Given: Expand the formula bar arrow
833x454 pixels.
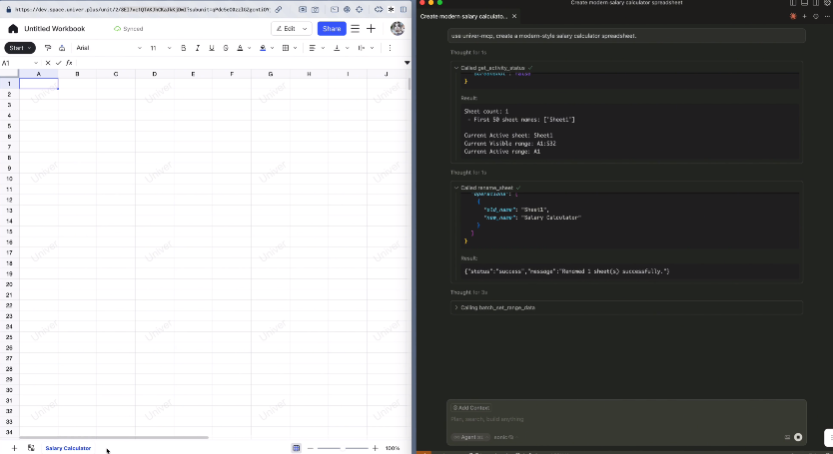Looking at the screenshot, I should (x=407, y=63).
